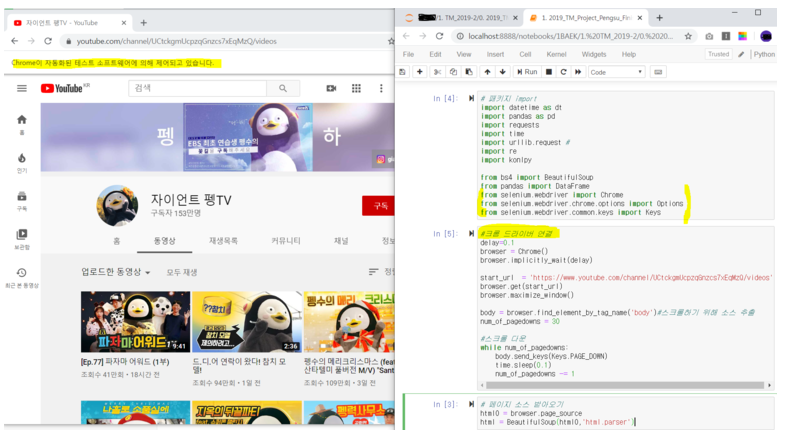Open the 2:36 참치 모델 video thumbnail
This screenshot has height=434, width=785.
click(x=247, y=321)
